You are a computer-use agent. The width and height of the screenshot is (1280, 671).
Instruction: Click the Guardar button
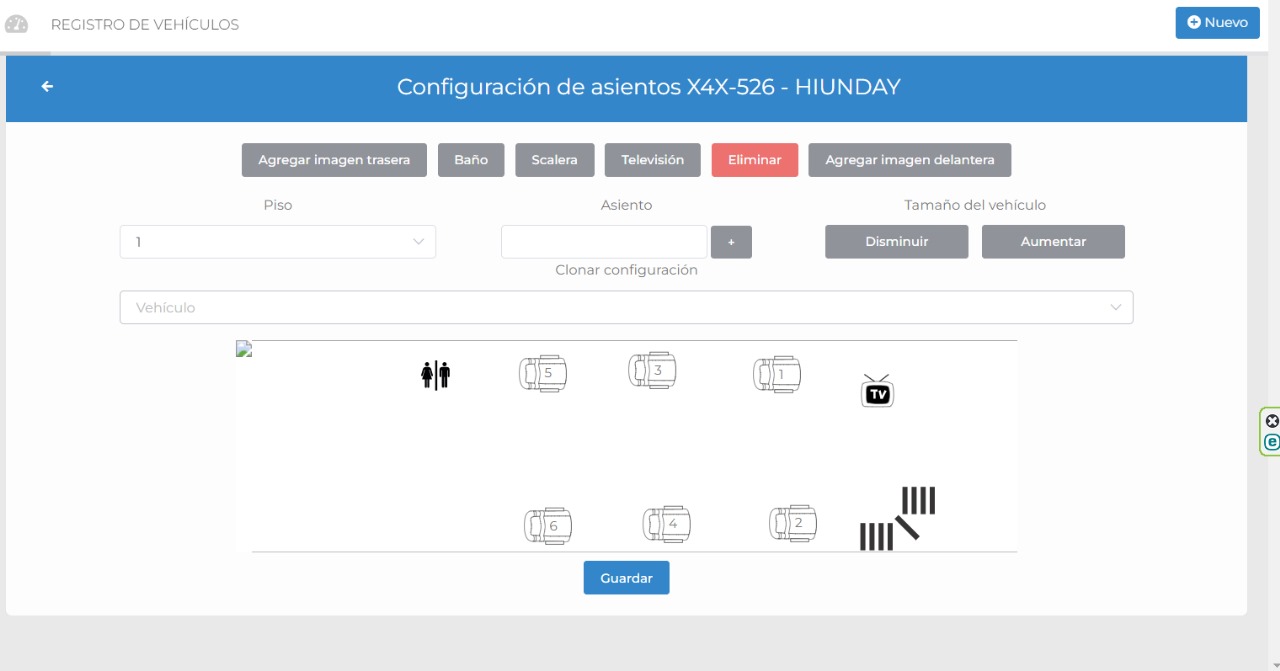(626, 578)
